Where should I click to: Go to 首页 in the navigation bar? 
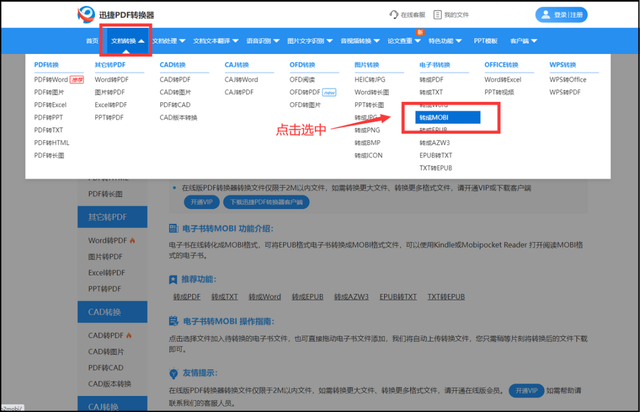92,41
